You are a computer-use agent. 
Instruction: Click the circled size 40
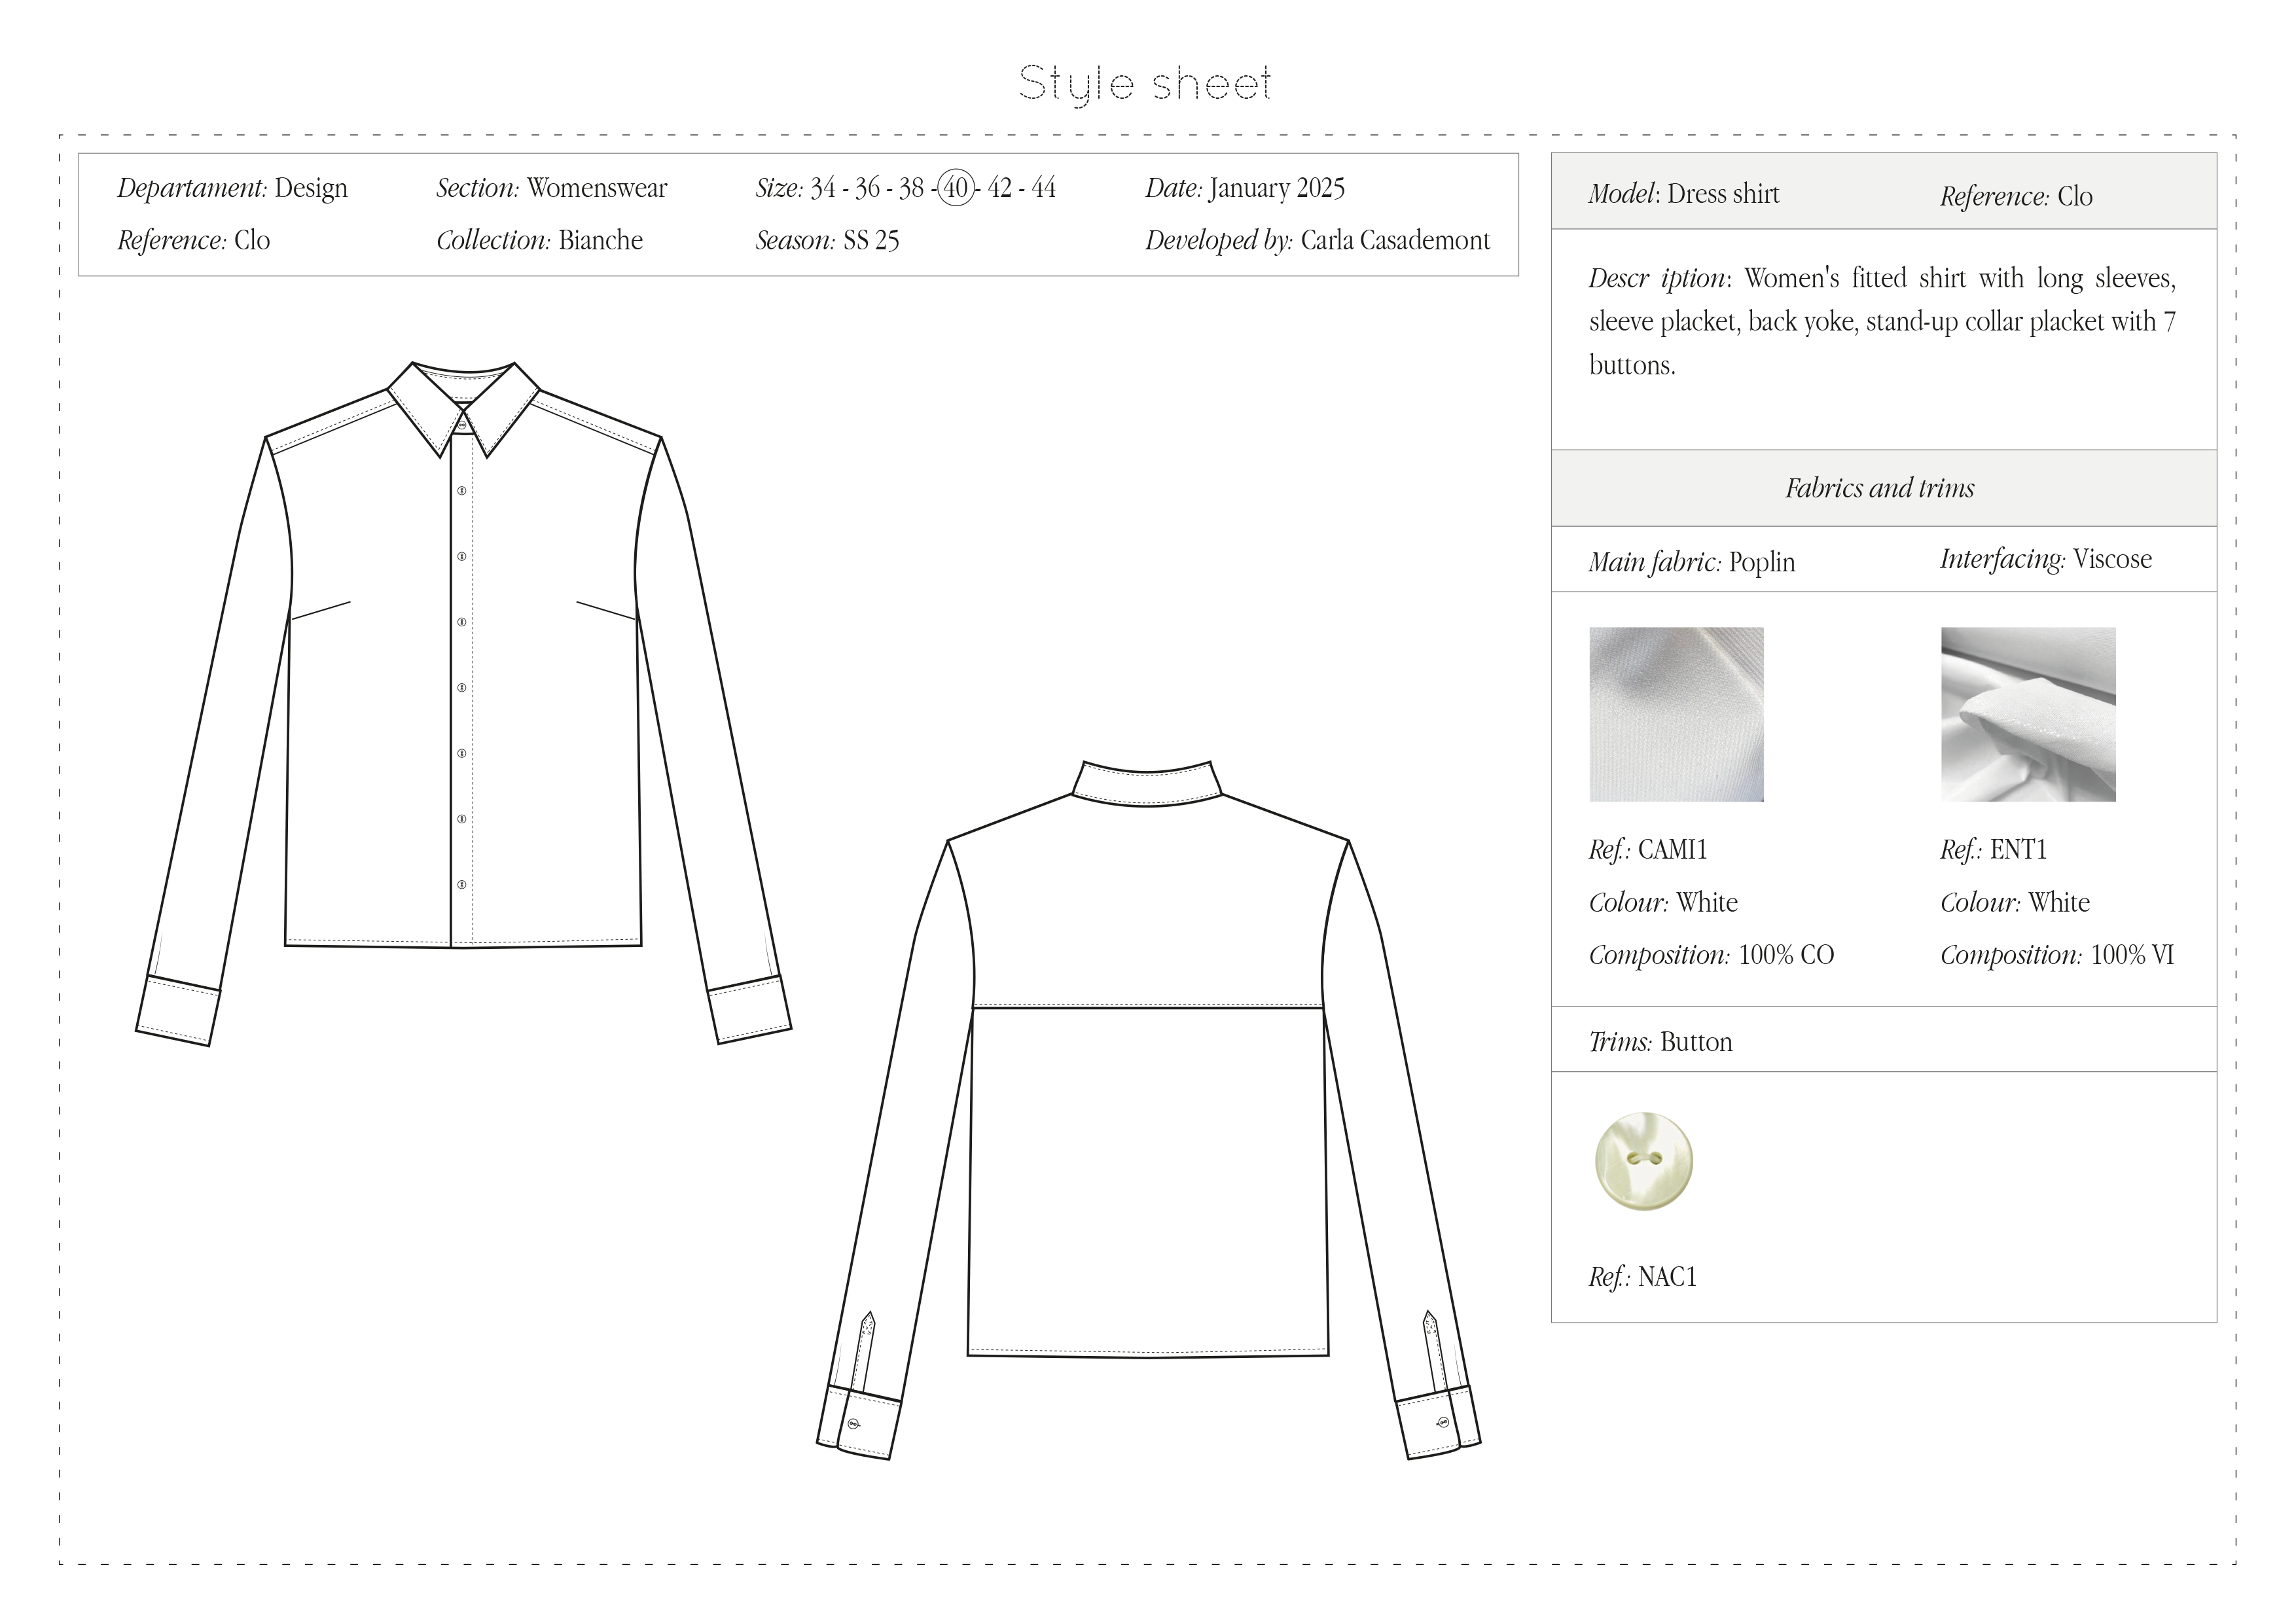[x=956, y=188]
